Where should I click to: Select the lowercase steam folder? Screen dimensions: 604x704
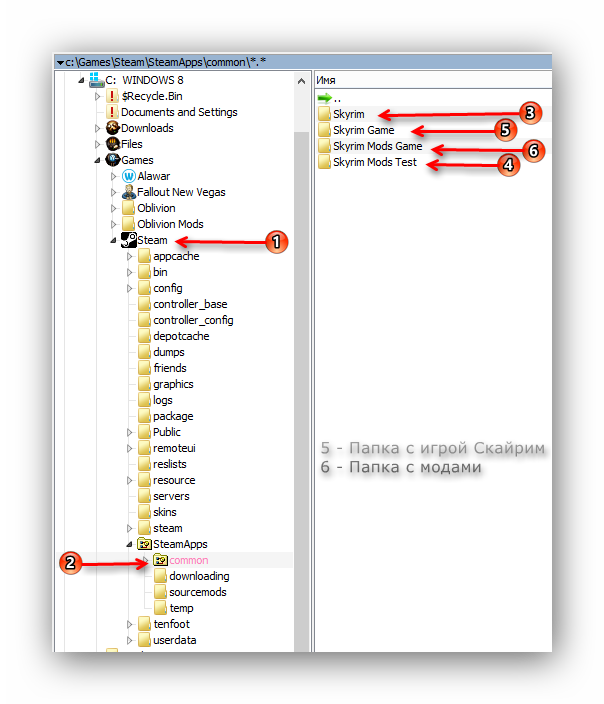[x=168, y=528]
